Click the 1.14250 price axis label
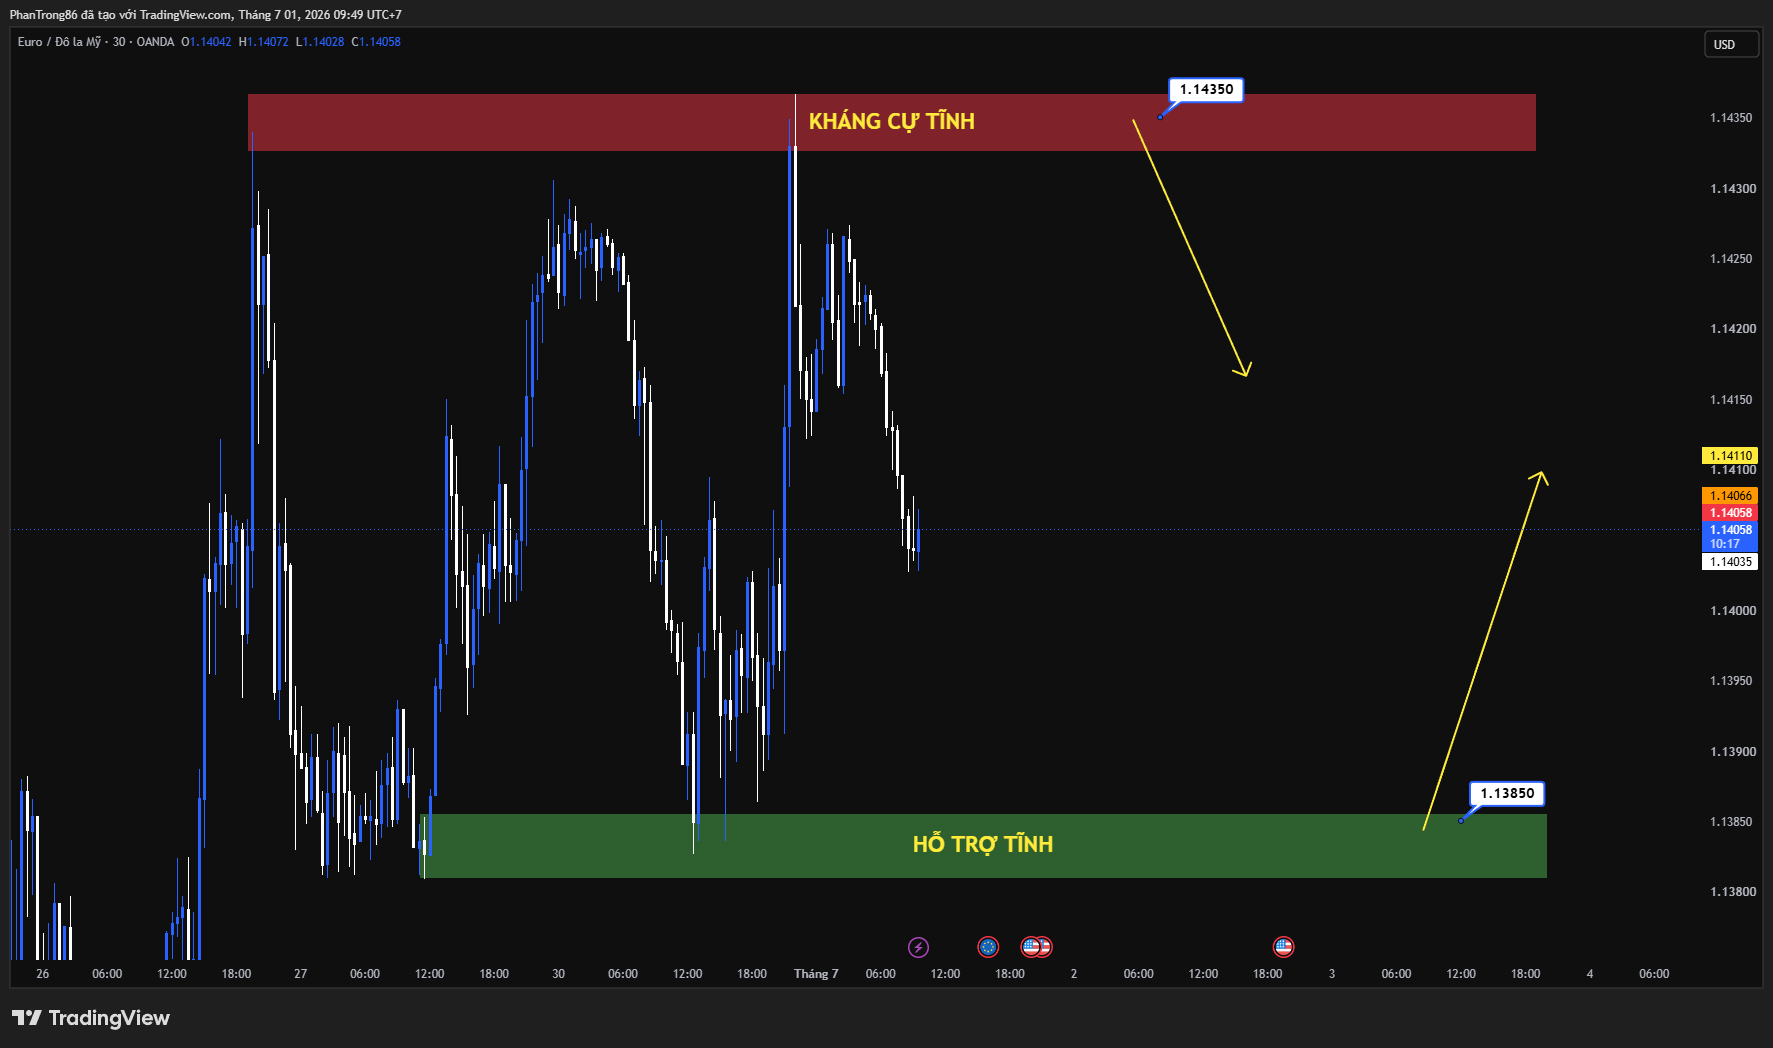Viewport: 1773px width, 1048px height. click(1732, 258)
